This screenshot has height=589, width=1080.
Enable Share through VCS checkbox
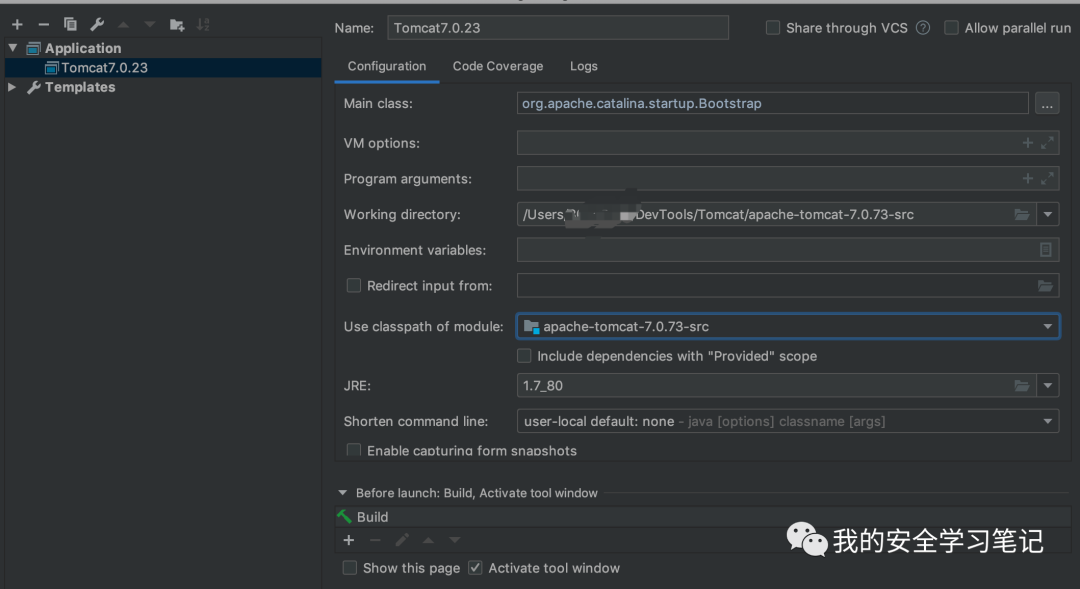point(773,28)
